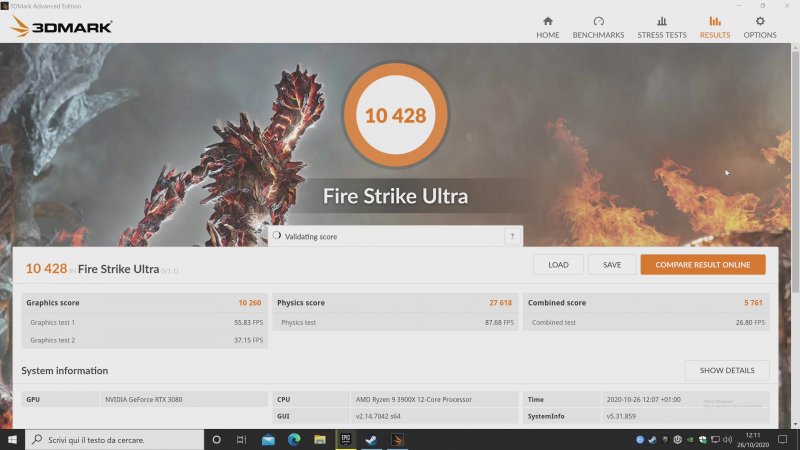Open Epic Games Launcher on the taskbar
Image resolution: width=800 pixels, height=450 pixels.
tap(346, 439)
